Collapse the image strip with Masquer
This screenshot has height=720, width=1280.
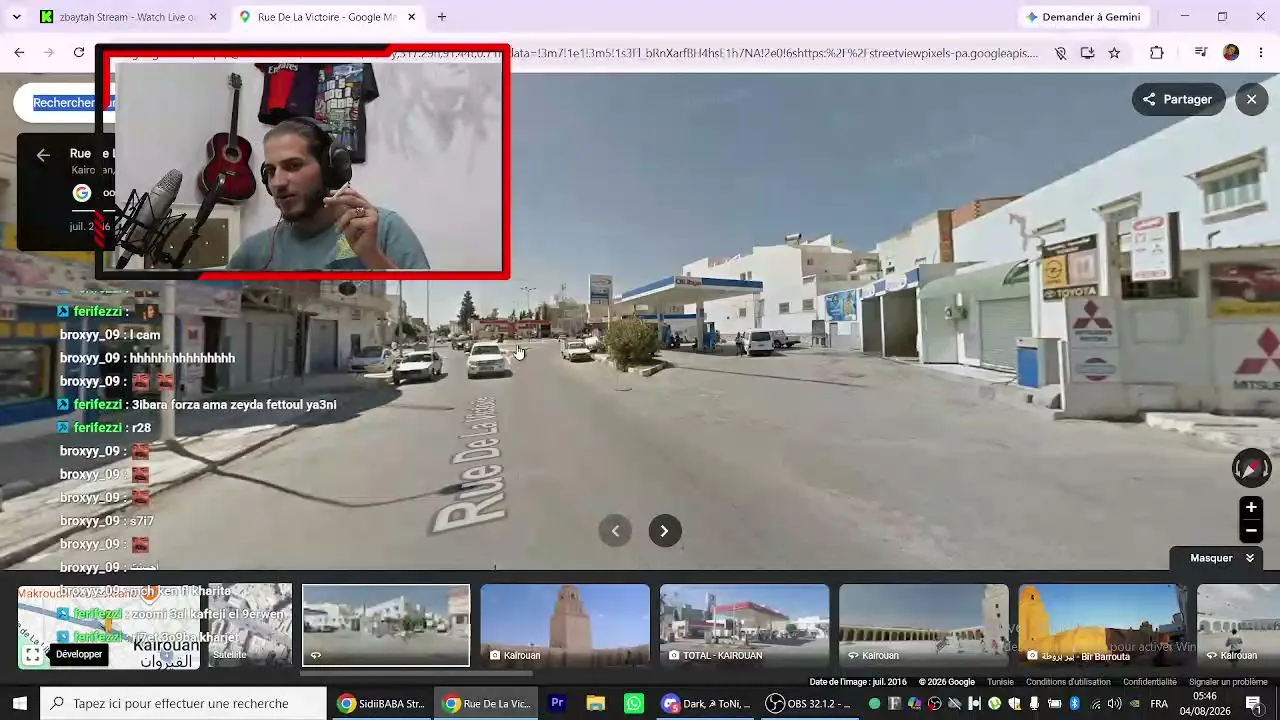pyautogui.click(x=1221, y=558)
